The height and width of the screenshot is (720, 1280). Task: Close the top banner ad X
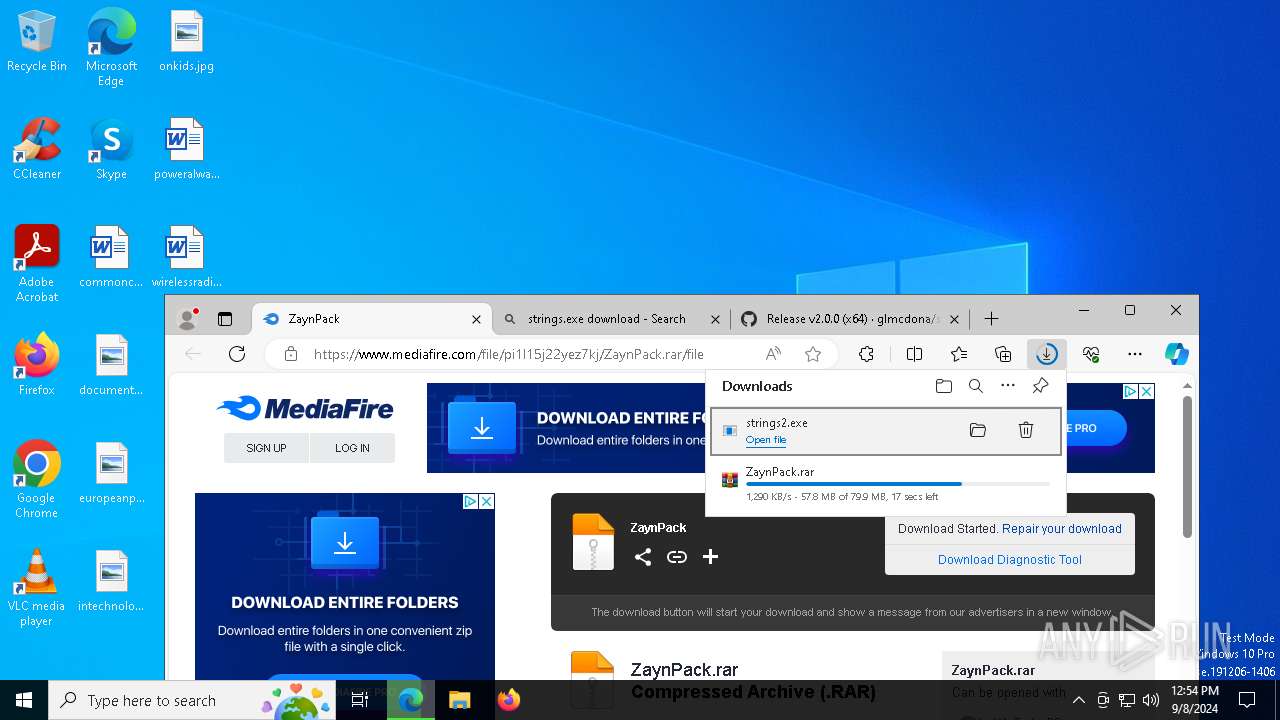click(x=1147, y=392)
